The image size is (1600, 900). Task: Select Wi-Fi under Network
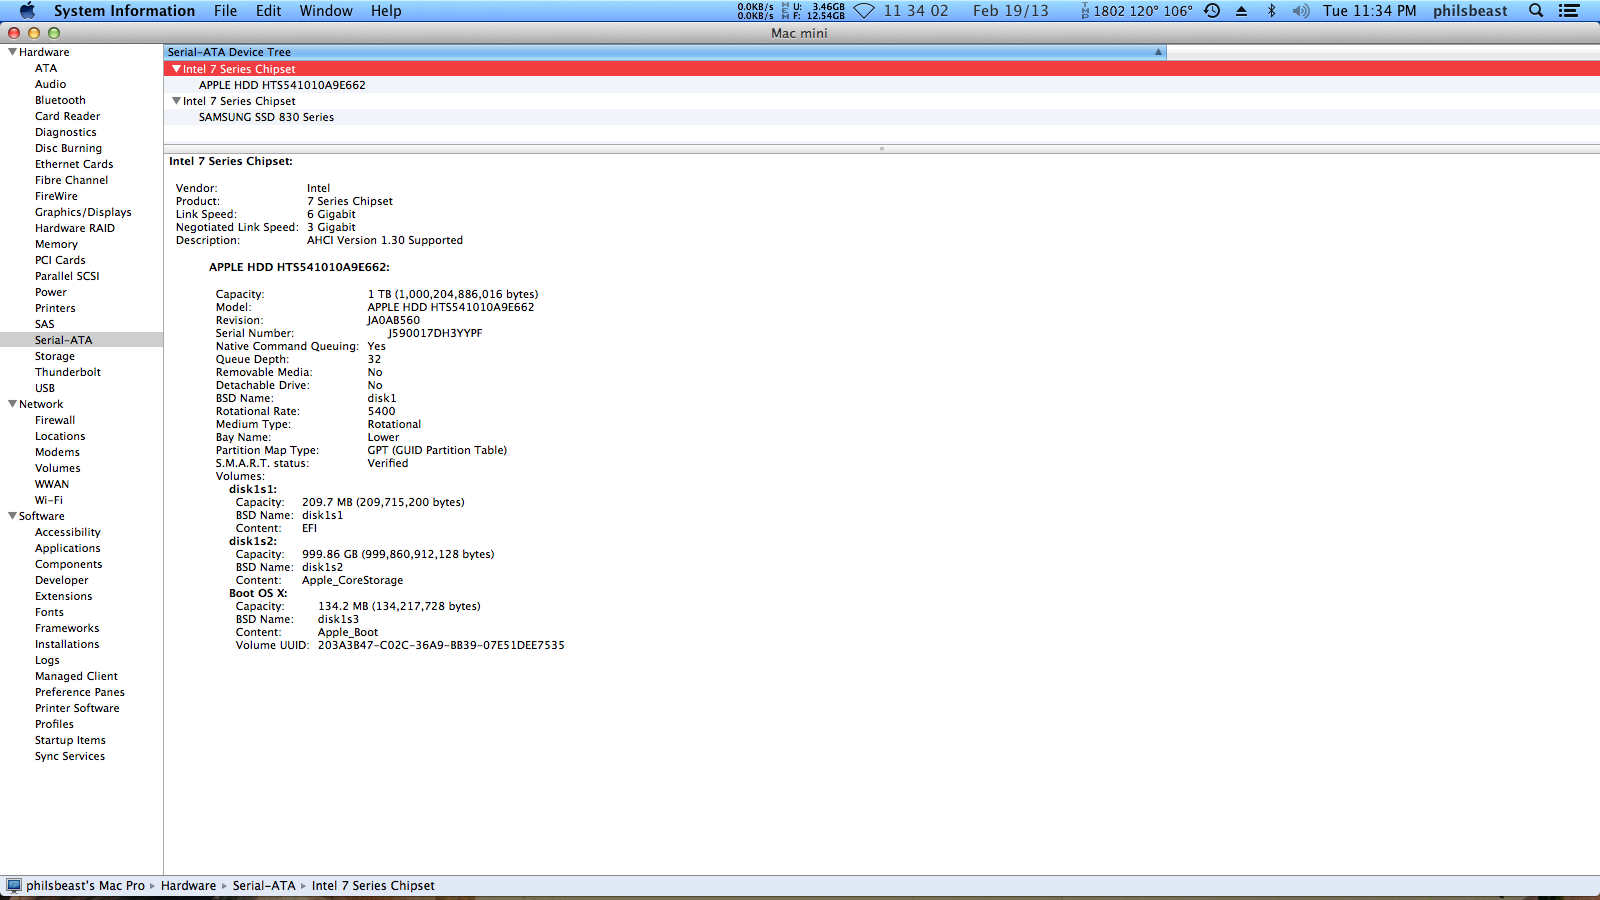click(x=49, y=500)
